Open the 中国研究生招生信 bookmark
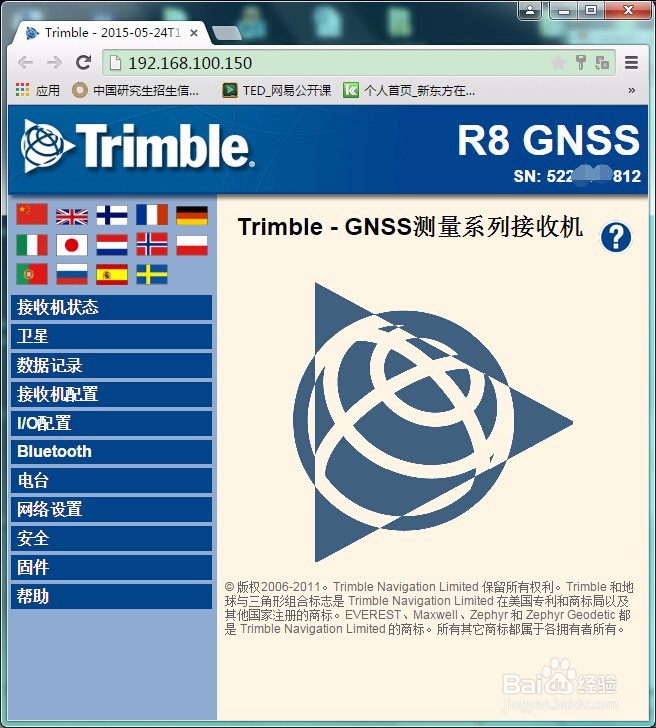 (136, 90)
